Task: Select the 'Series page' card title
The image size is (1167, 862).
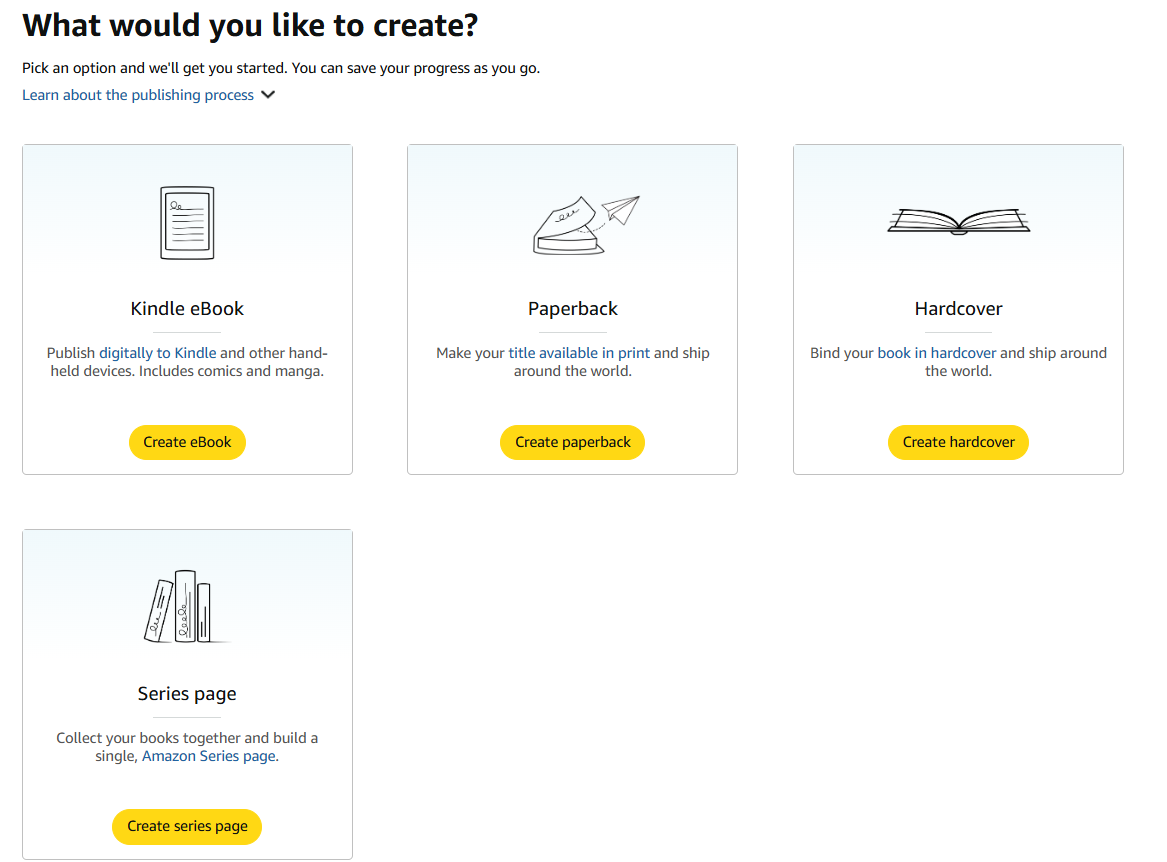Action: pos(188,693)
